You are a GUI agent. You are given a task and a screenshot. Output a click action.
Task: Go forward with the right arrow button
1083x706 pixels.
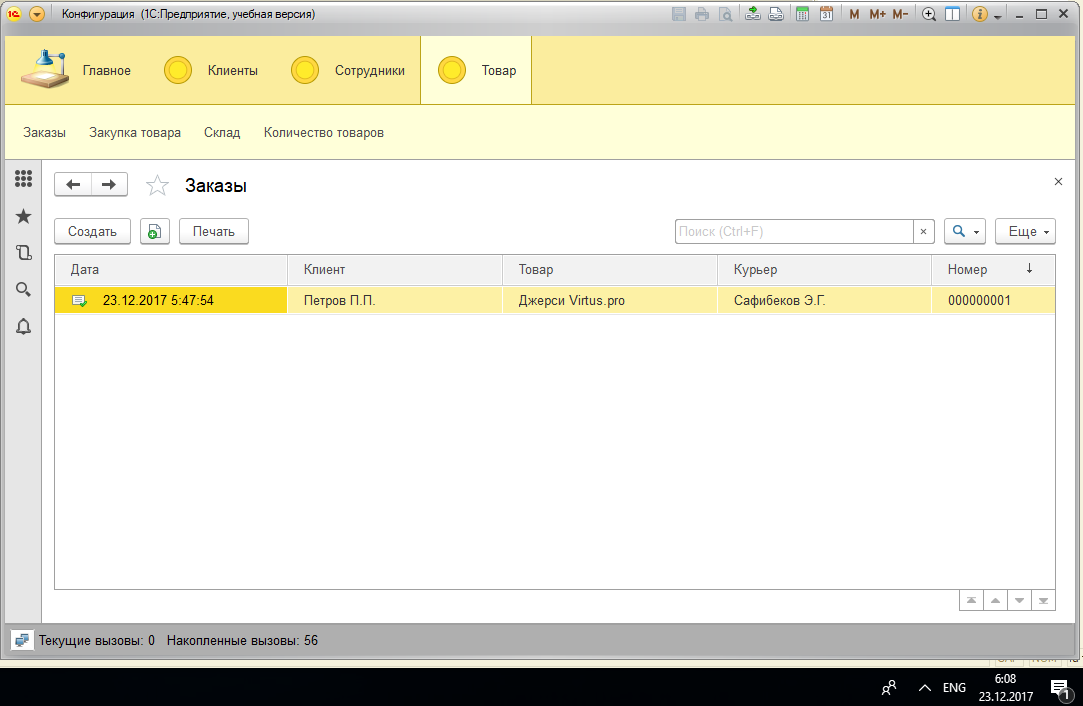[109, 184]
